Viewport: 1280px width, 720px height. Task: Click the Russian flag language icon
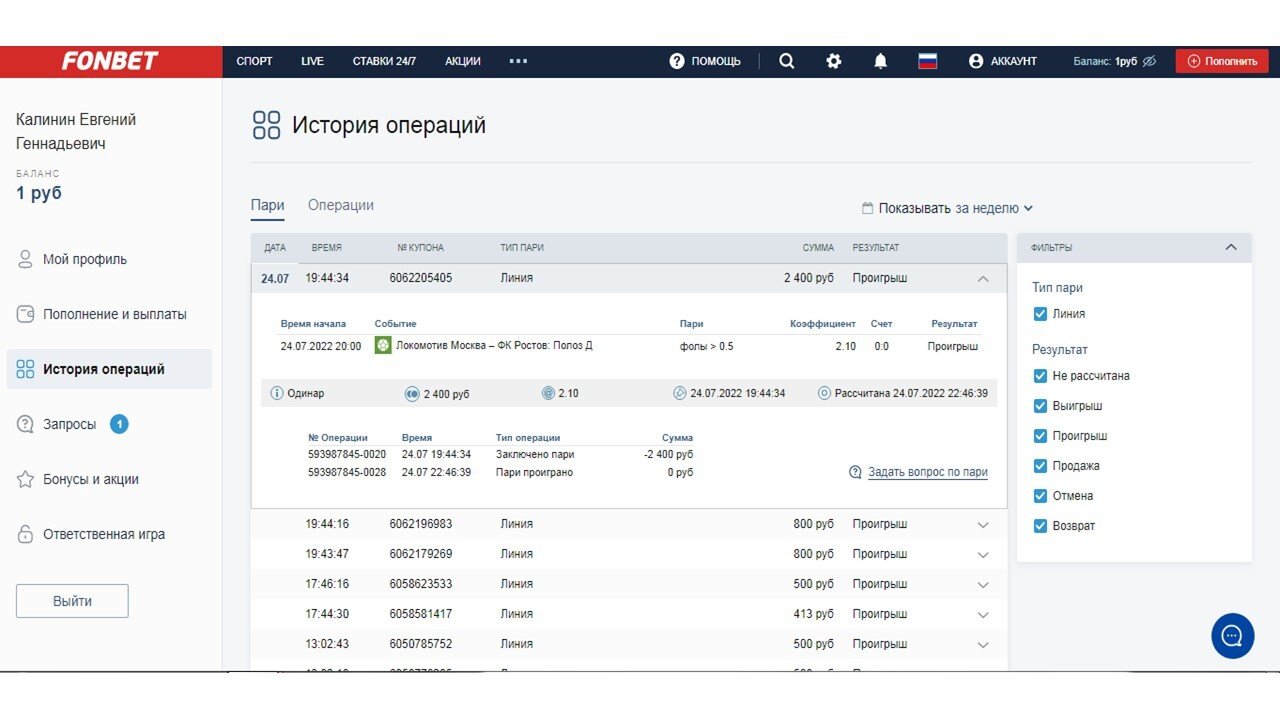[x=927, y=61]
